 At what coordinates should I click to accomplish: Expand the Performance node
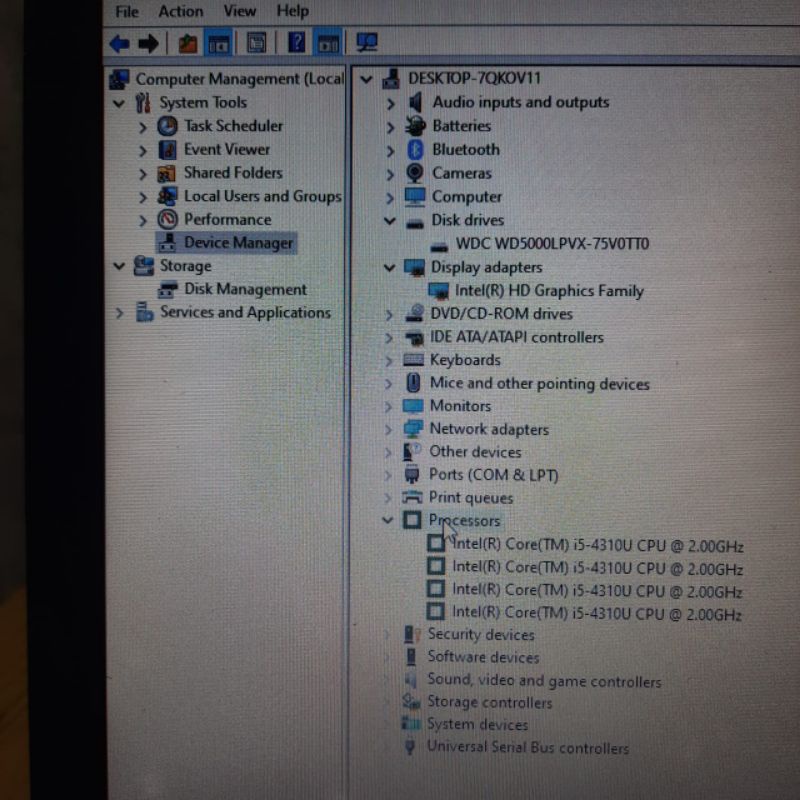coord(143,220)
